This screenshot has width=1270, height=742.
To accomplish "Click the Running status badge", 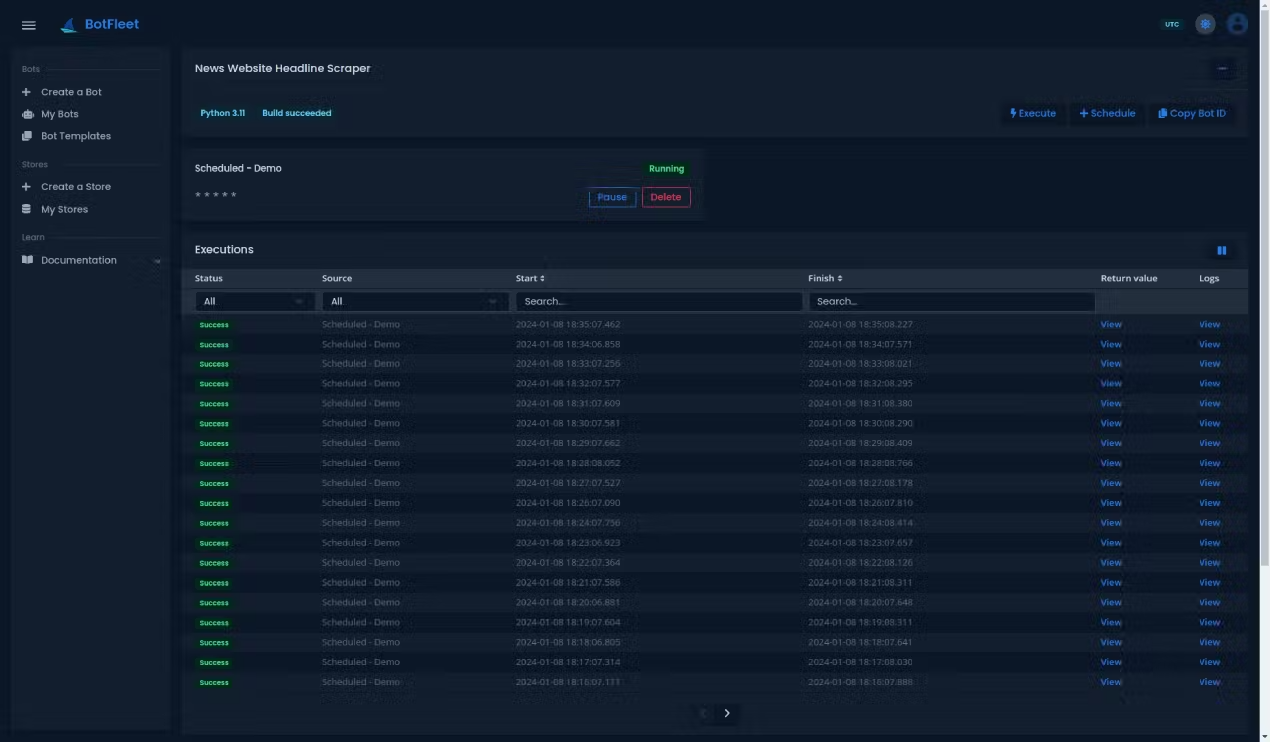I will coord(667,169).
